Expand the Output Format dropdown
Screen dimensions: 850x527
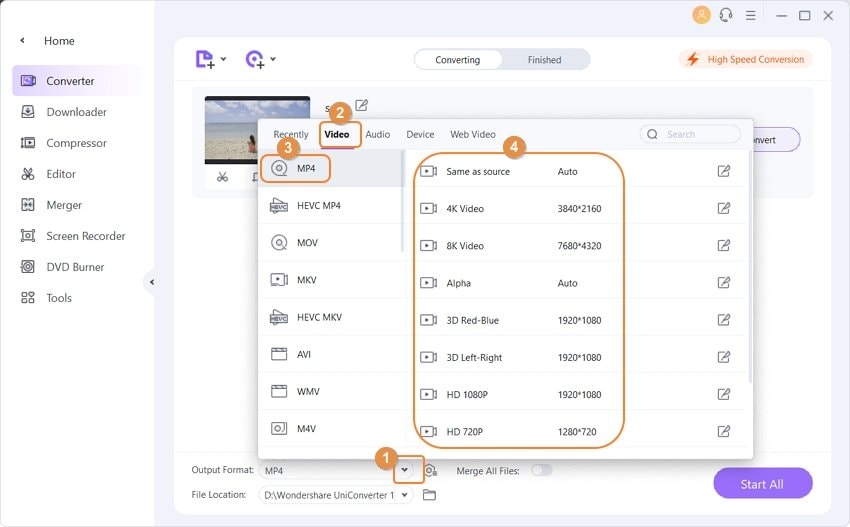click(x=404, y=470)
